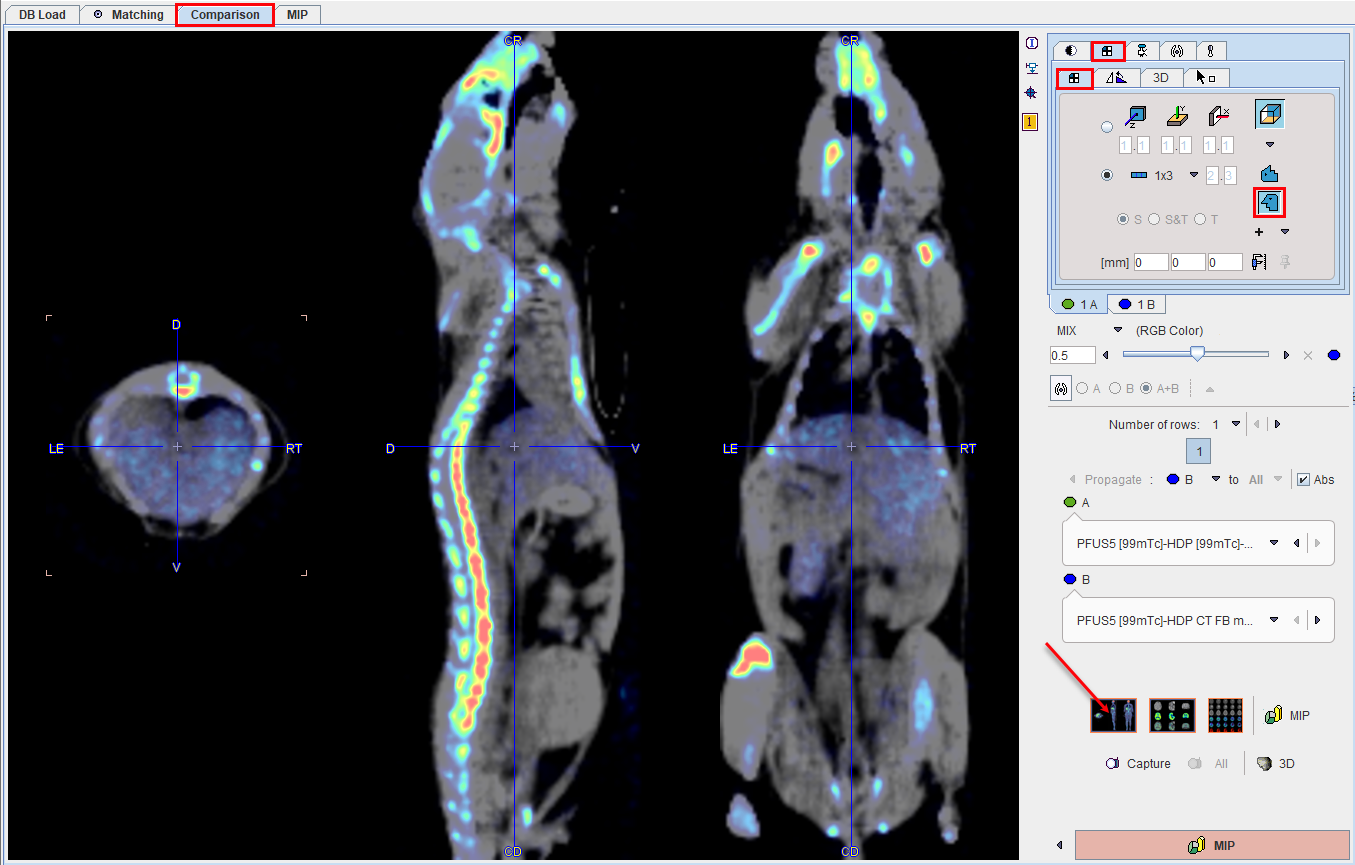Image resolution: width=1355 pixels, height=865 pixels.
Task: Click the human head orientation icon
Action: click(x=1269, y=202)
